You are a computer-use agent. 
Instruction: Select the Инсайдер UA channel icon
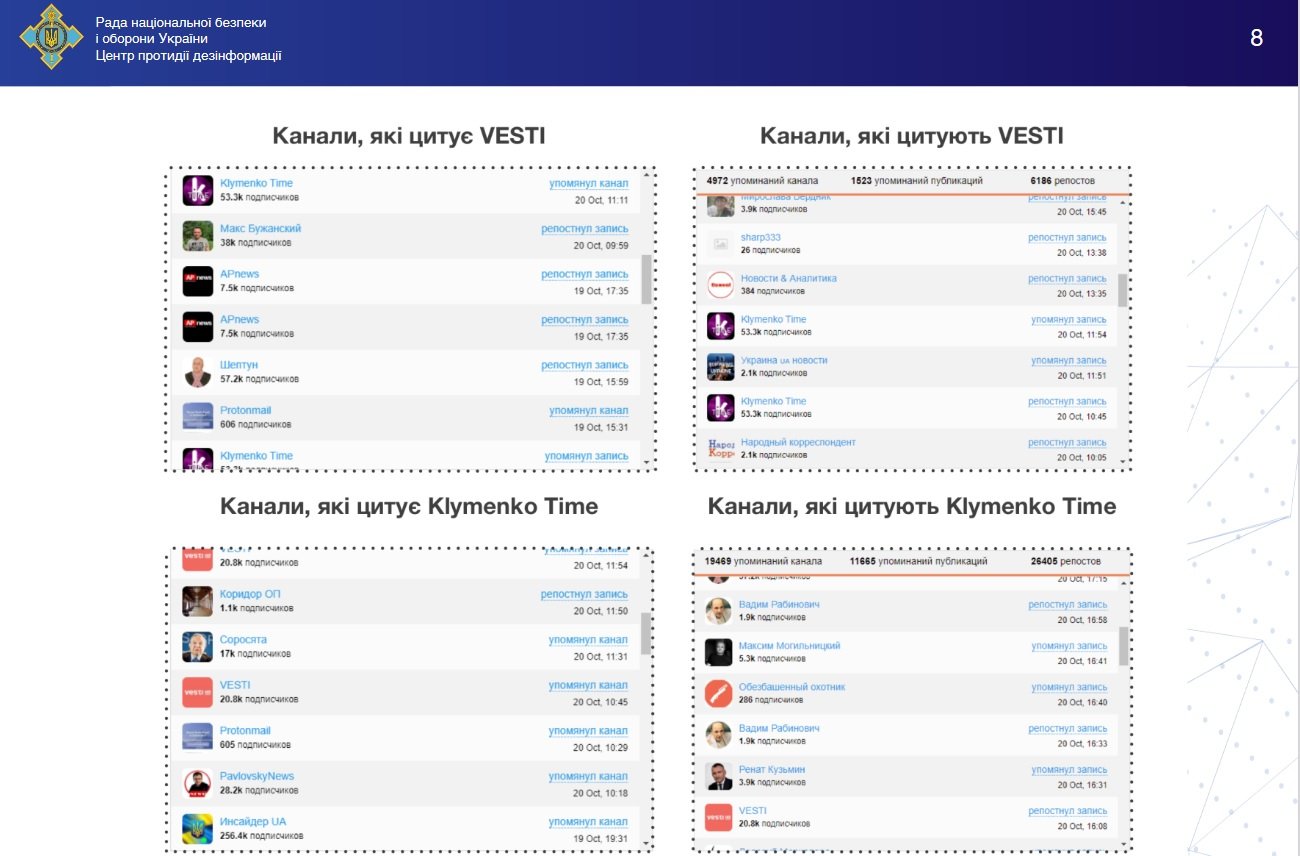pyautogui.click(x=198, y=828)
